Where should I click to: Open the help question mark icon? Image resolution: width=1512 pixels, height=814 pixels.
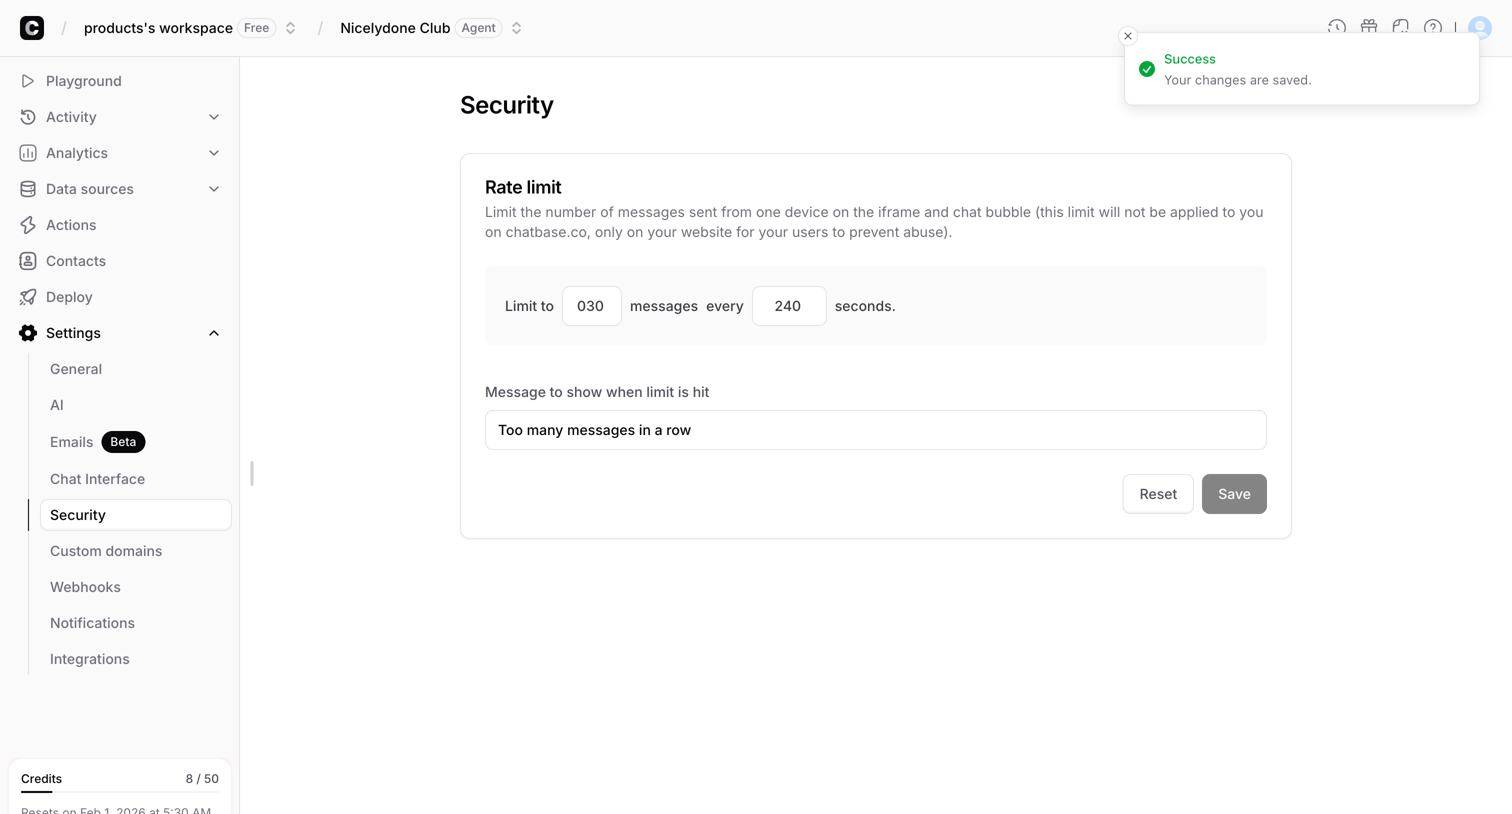pos(1433,27)
